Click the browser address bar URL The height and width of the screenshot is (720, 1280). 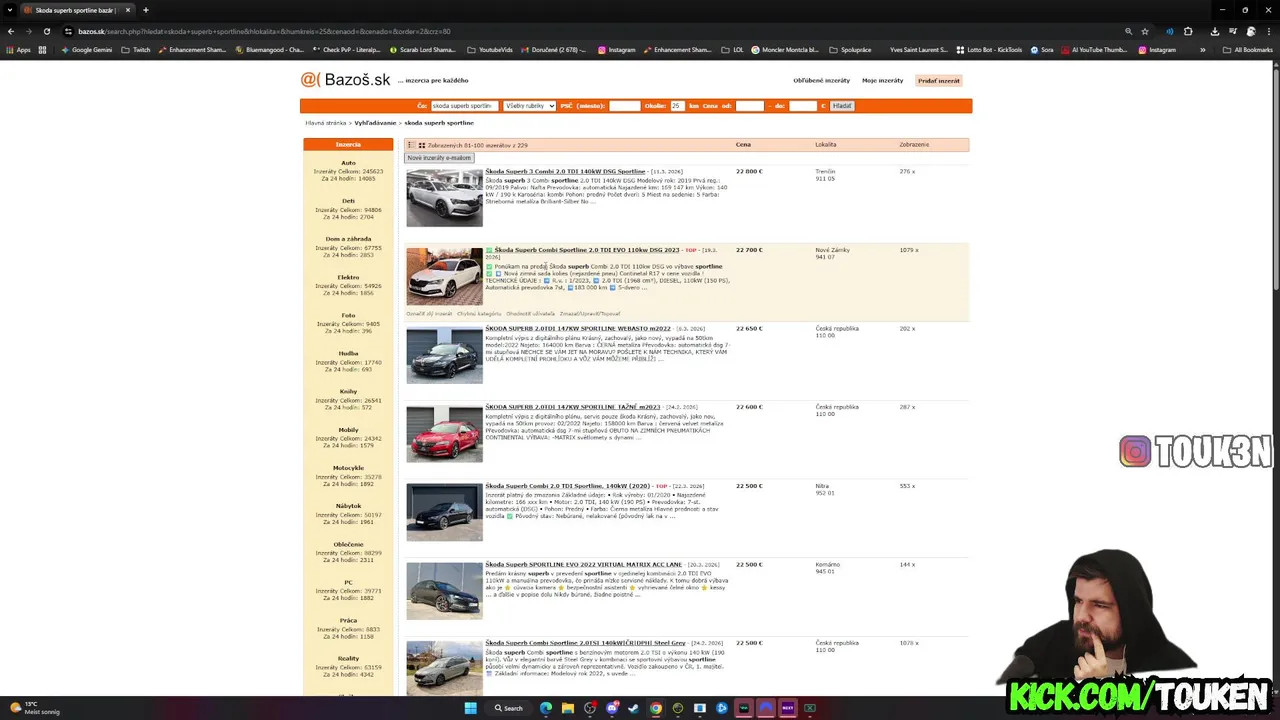[x=264, y=31]
